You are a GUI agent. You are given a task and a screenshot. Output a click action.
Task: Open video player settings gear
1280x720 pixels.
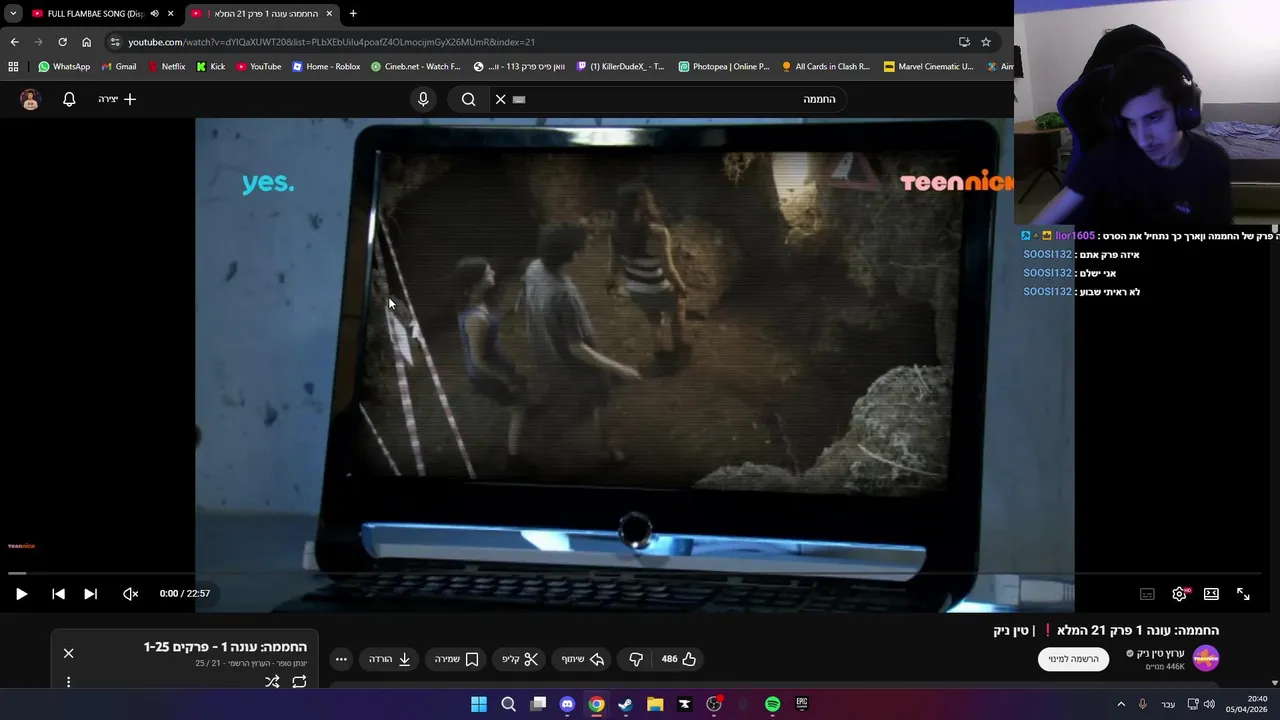click(1180, 594)
